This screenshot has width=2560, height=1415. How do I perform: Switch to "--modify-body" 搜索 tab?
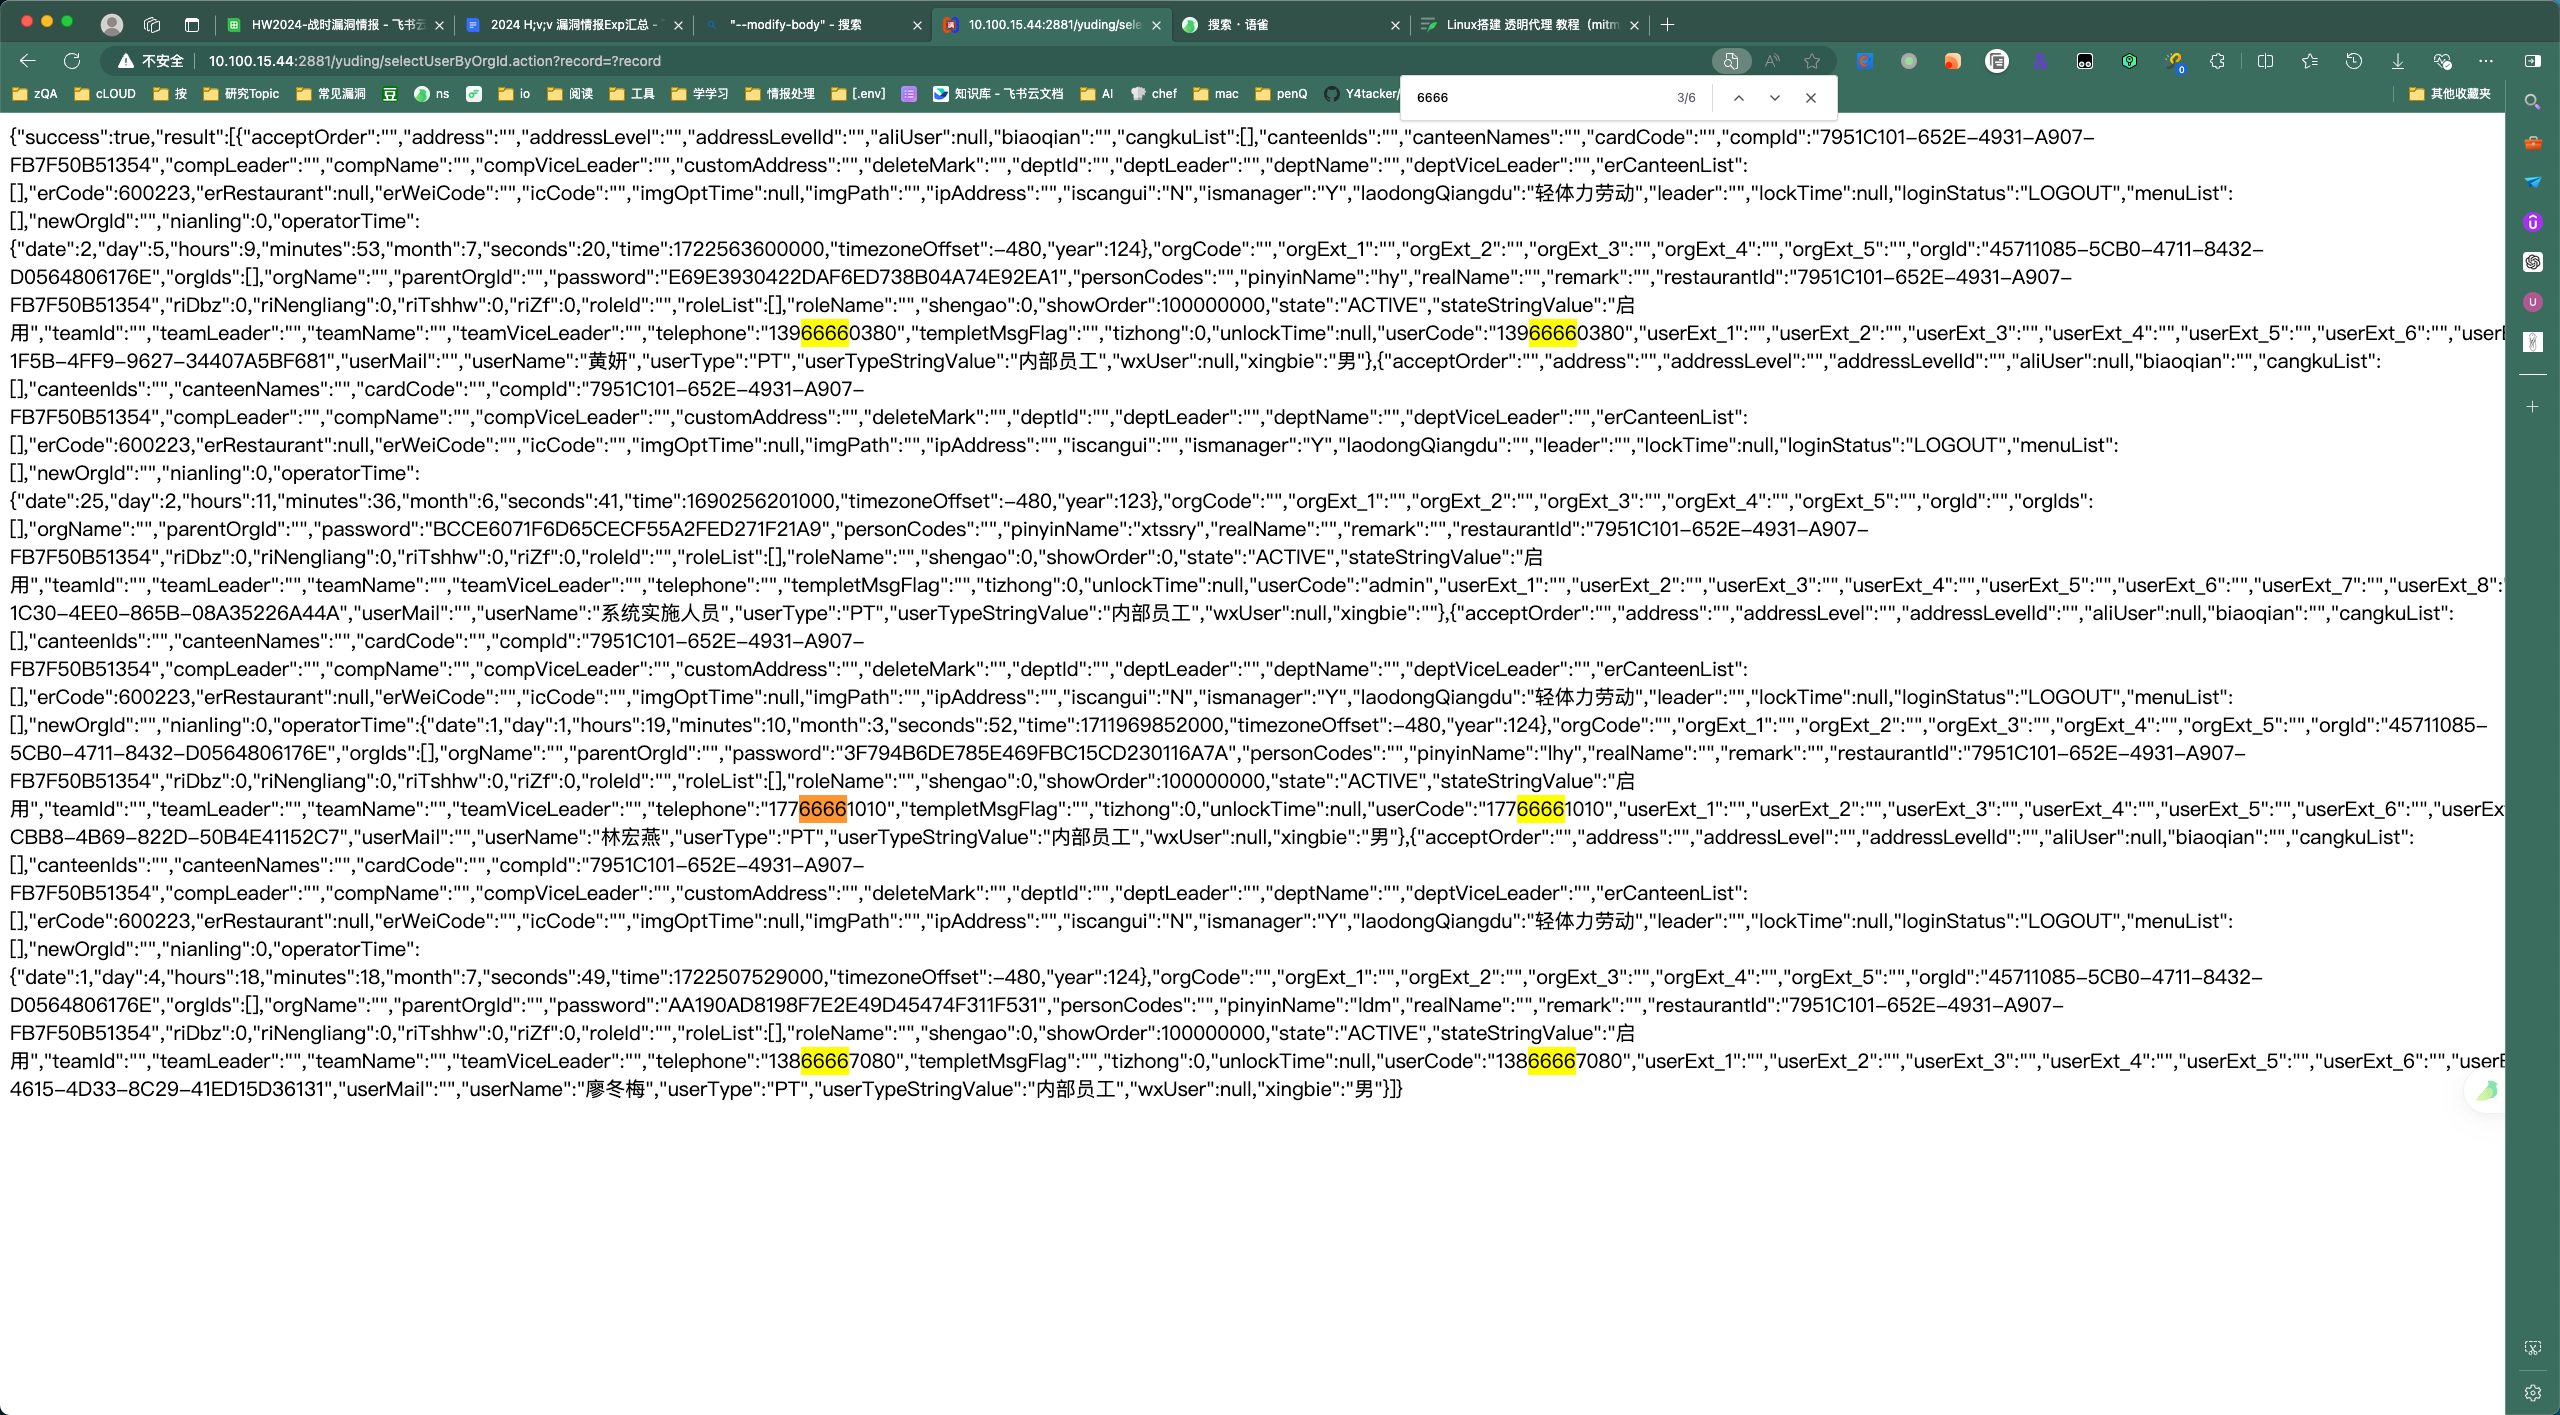click(x=814, y=25)
